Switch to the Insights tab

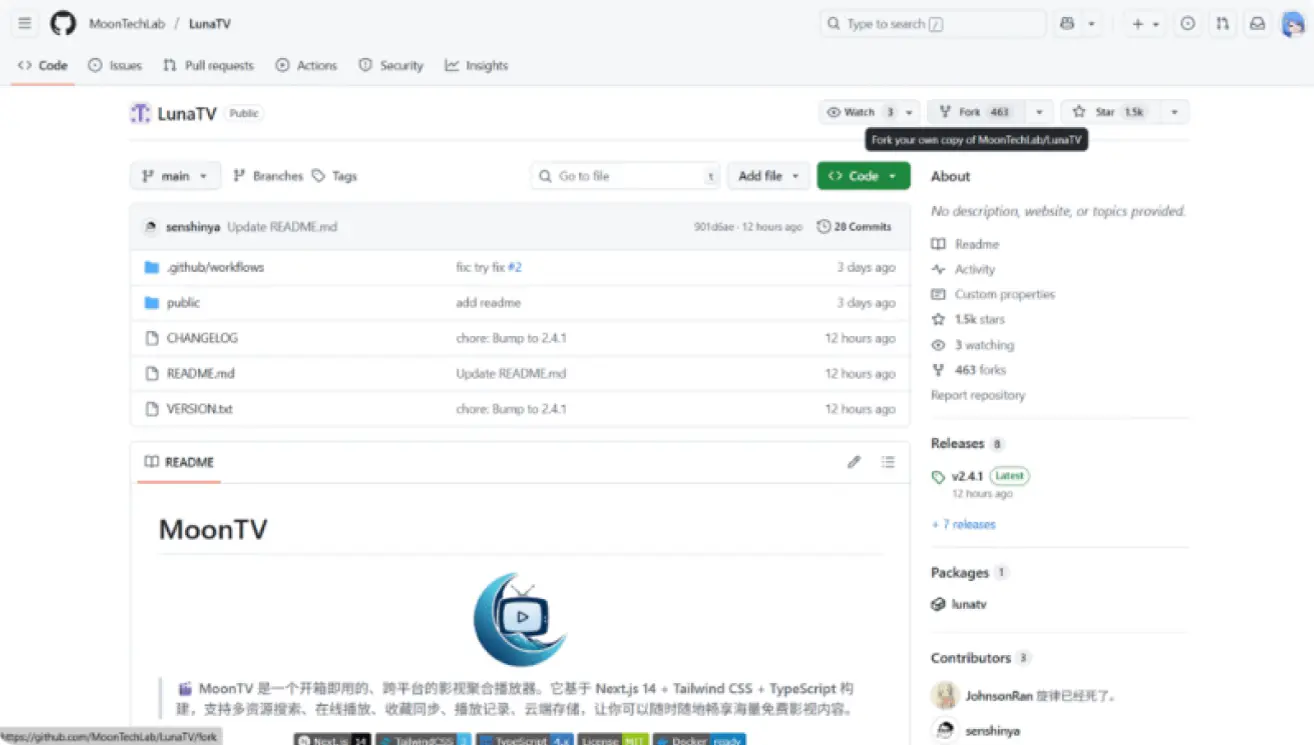coord(476,66)
